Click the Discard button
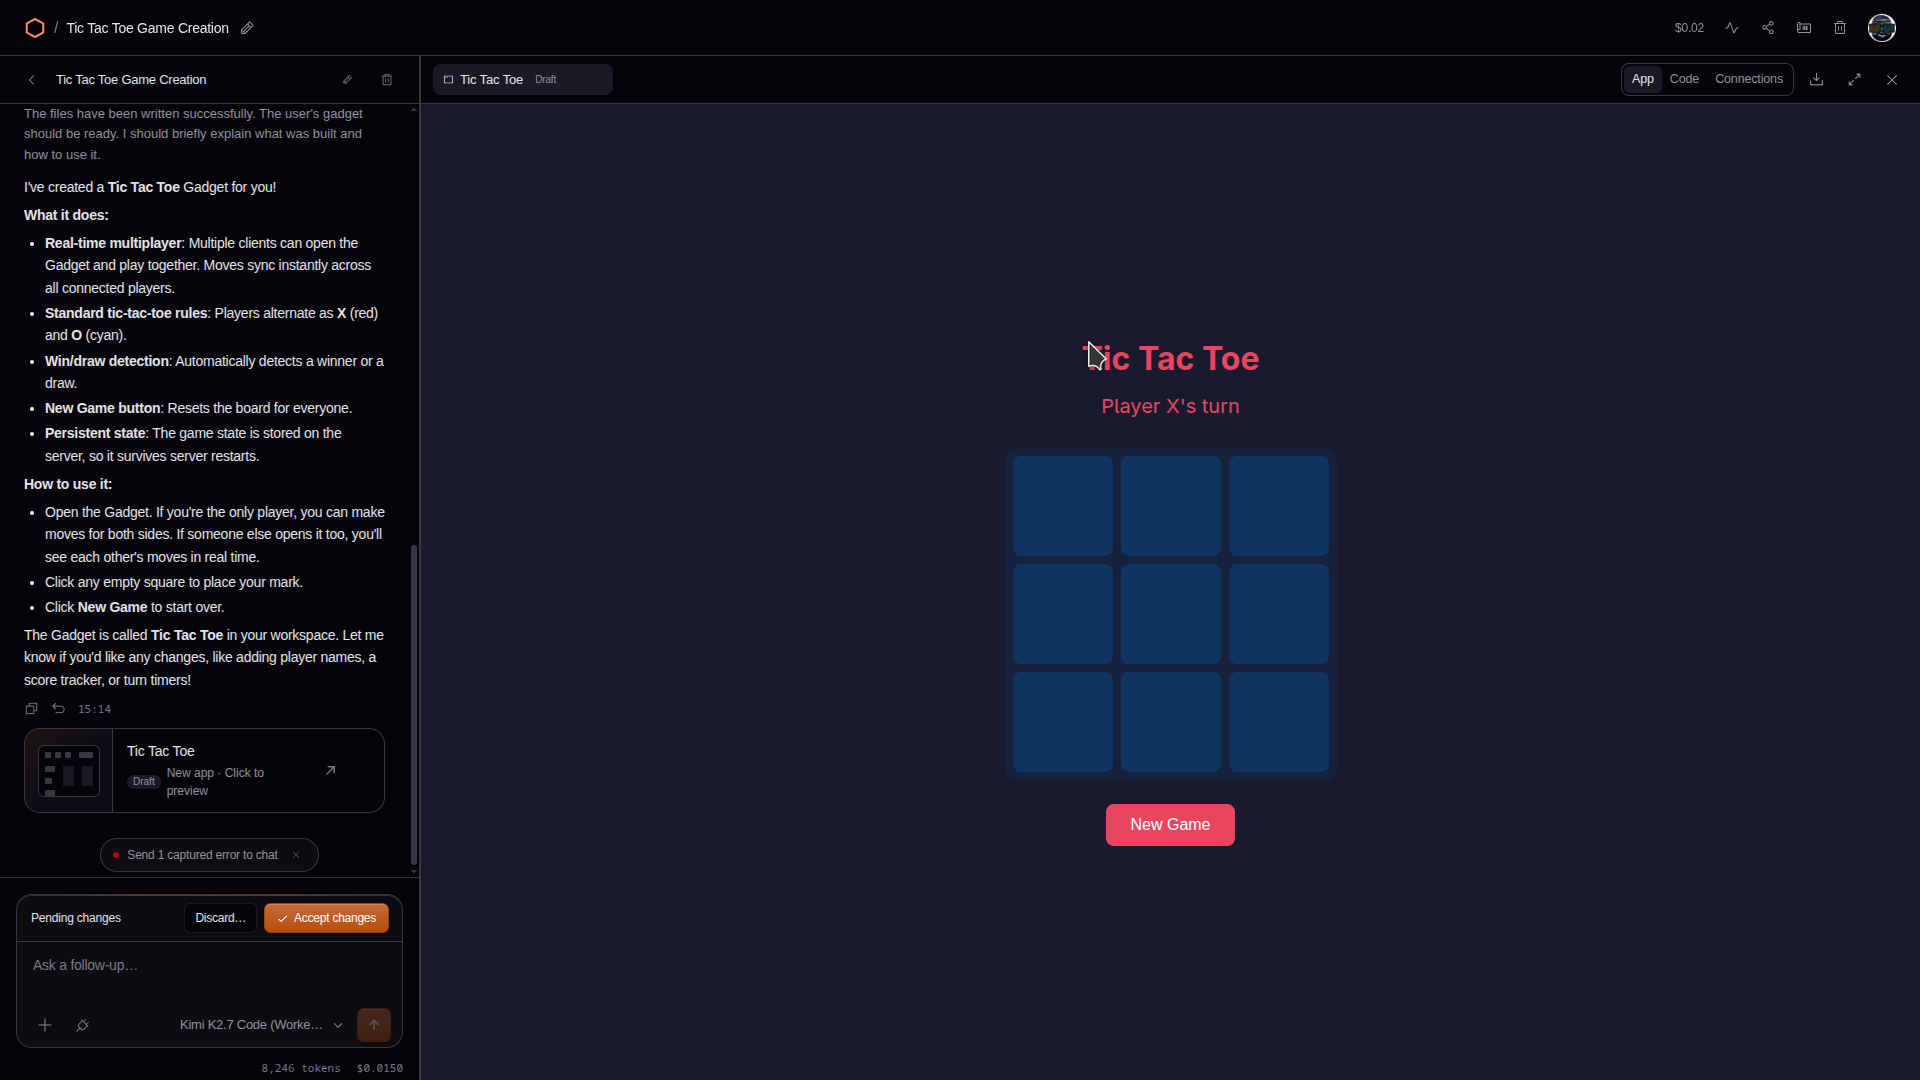 click(220, 918)
